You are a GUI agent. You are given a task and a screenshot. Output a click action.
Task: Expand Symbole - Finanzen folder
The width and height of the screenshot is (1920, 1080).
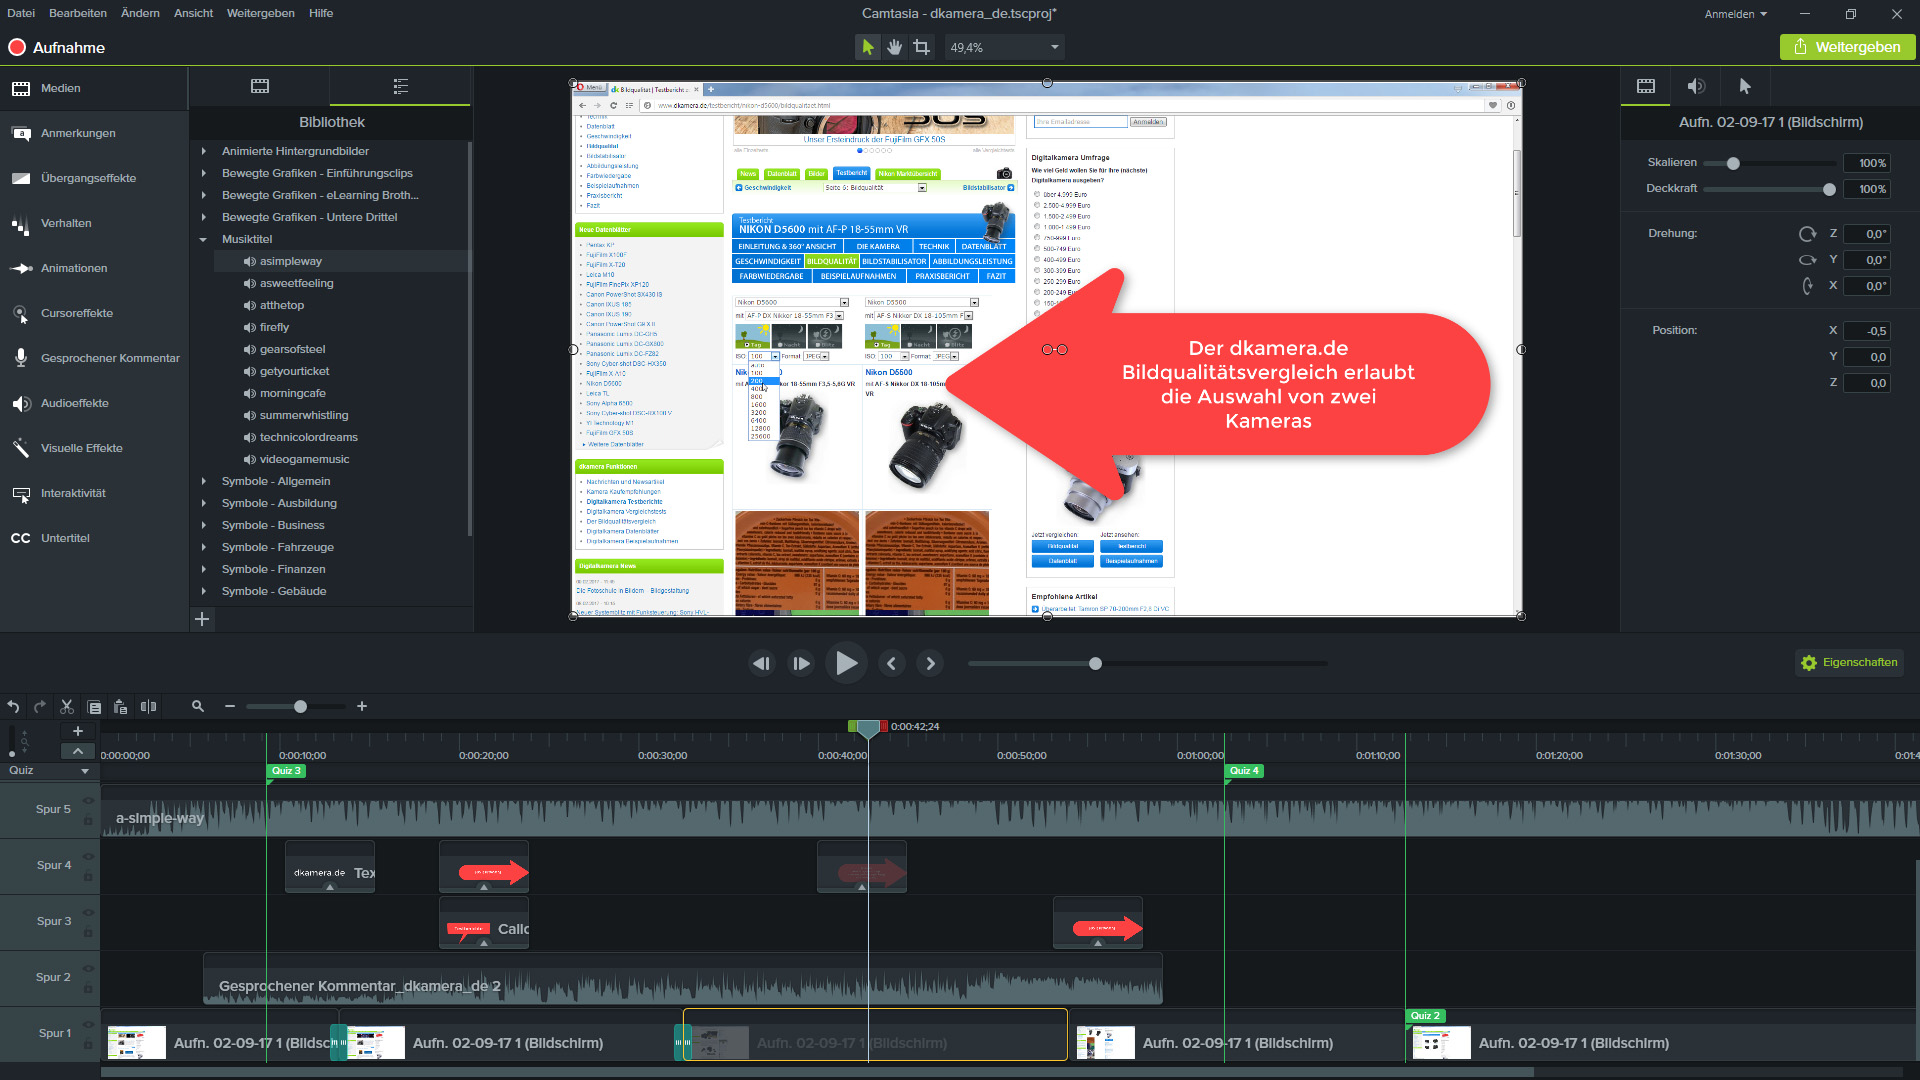[204, 570]
